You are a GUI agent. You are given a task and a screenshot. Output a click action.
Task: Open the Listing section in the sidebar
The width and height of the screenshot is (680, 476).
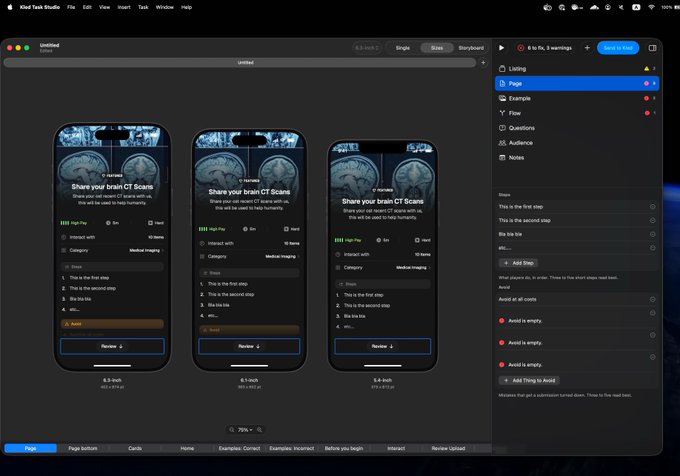coord(577,68)
